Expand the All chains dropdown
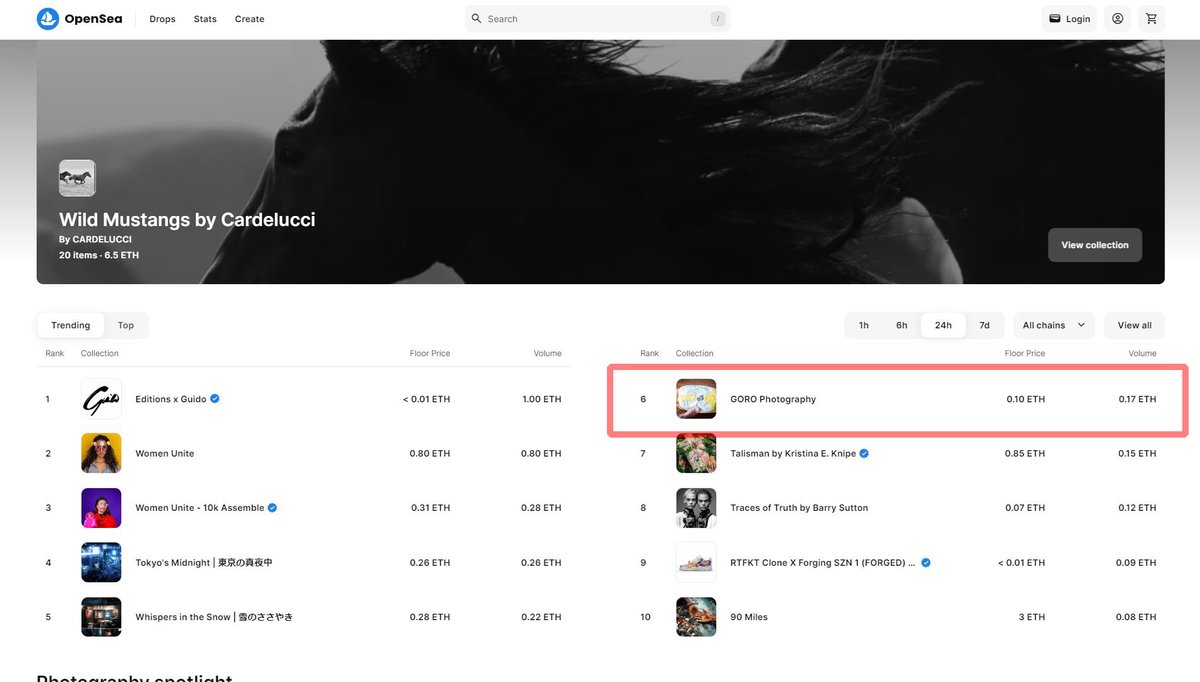Image resolution: width=1200 pixels, height=682 pixels. pos(1054,325)
